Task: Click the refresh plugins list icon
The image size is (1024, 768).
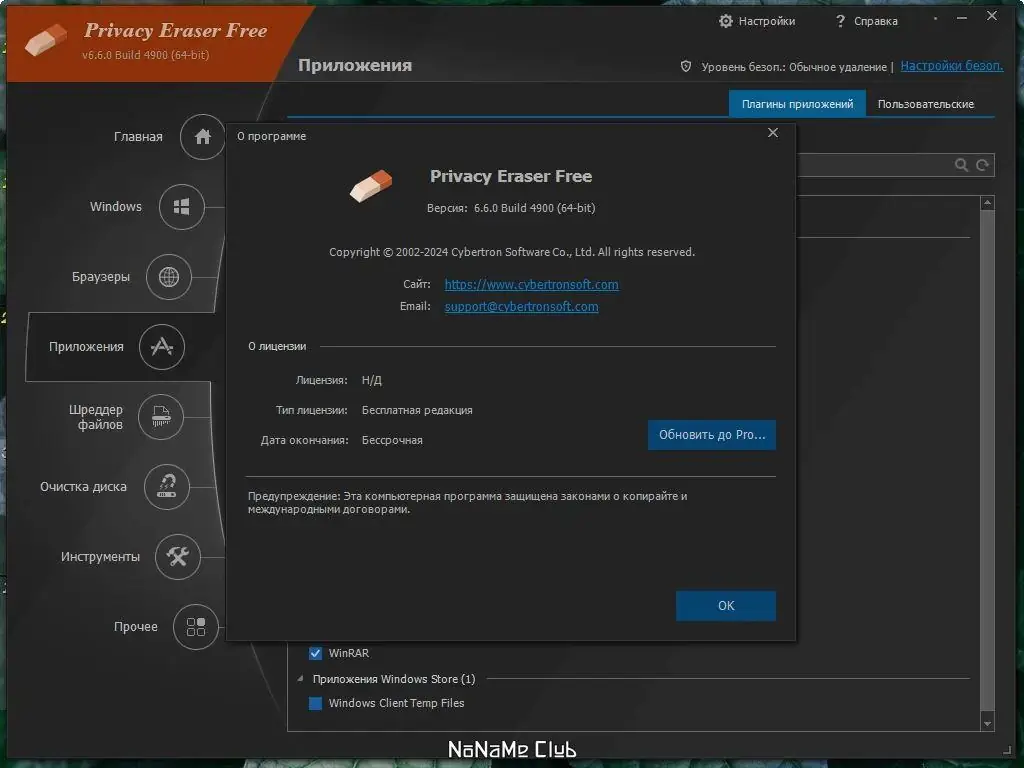Action: point(981,165)
